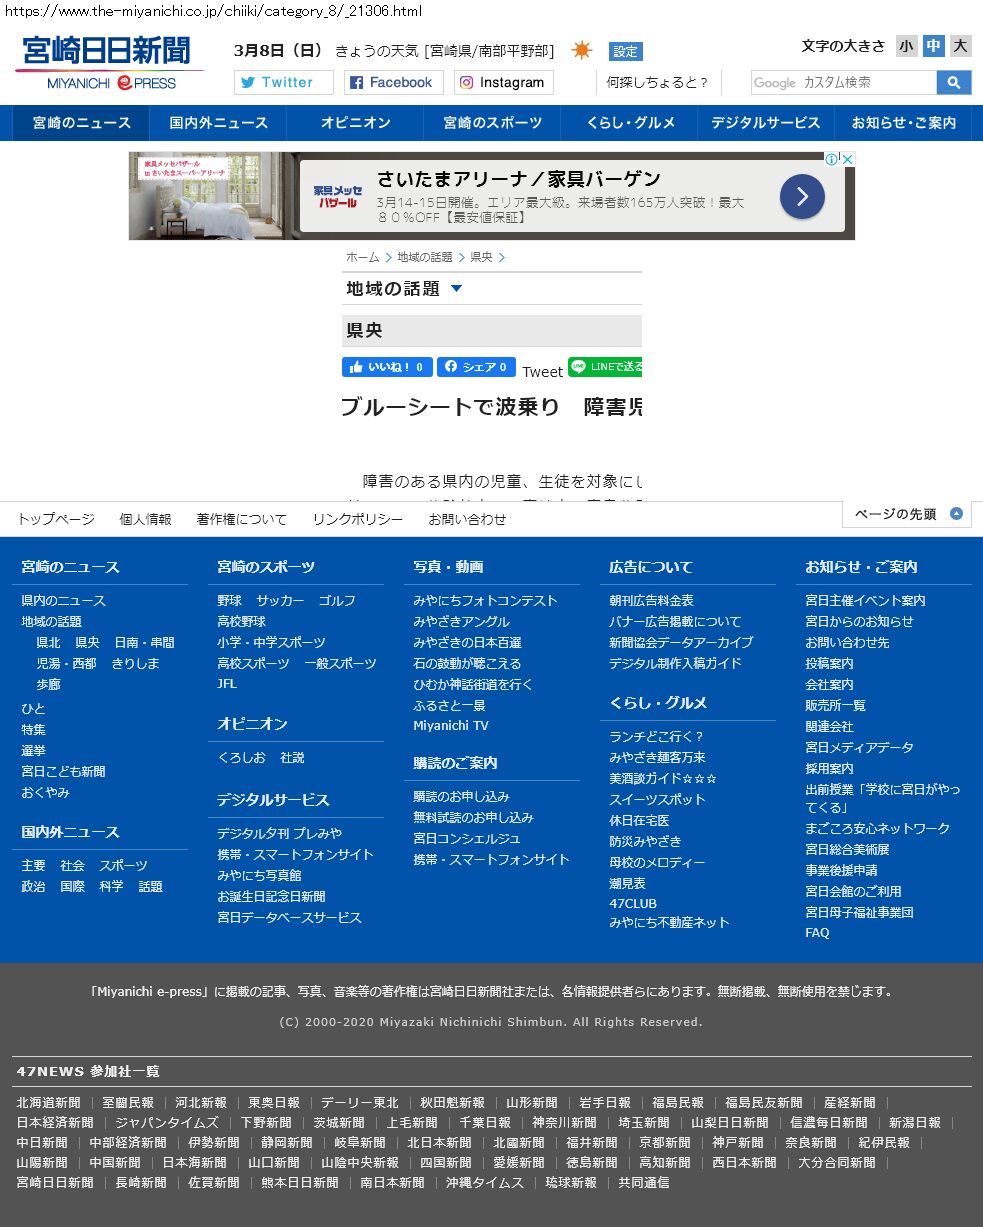Click the AdChoices info icon on ad

tap(830, 159)
